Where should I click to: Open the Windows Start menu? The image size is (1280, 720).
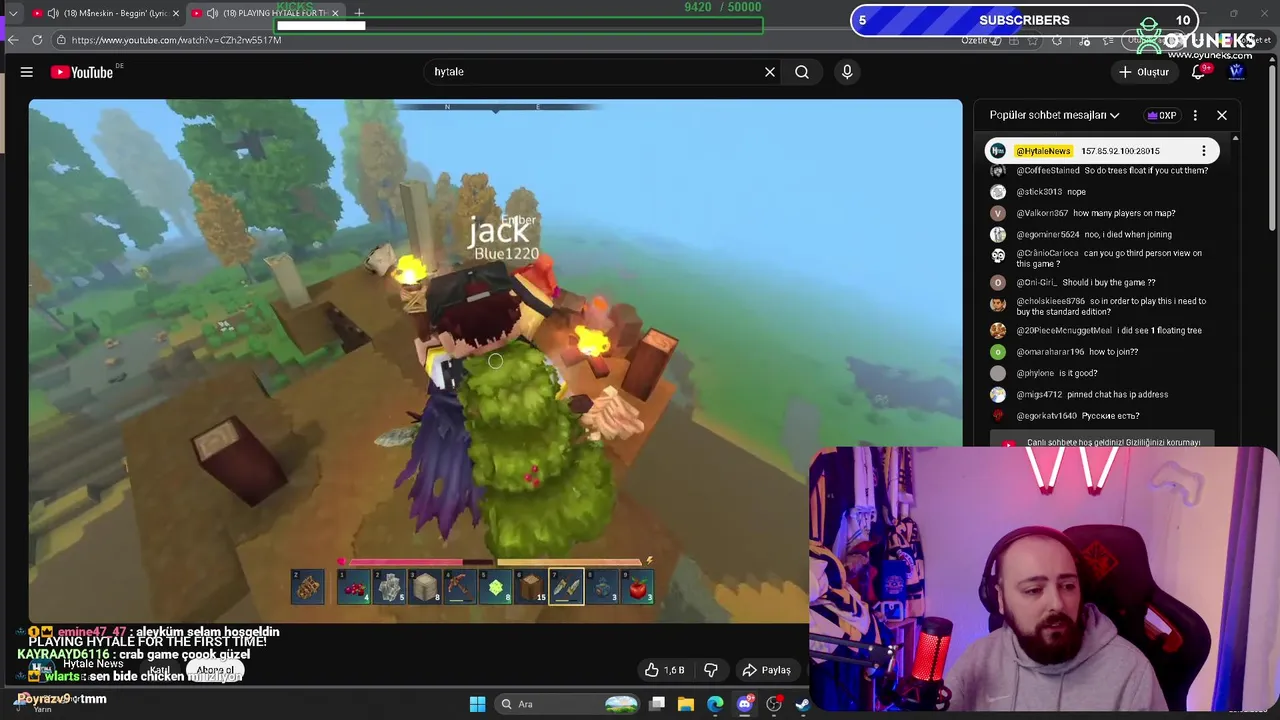click(x=477, y=704)
